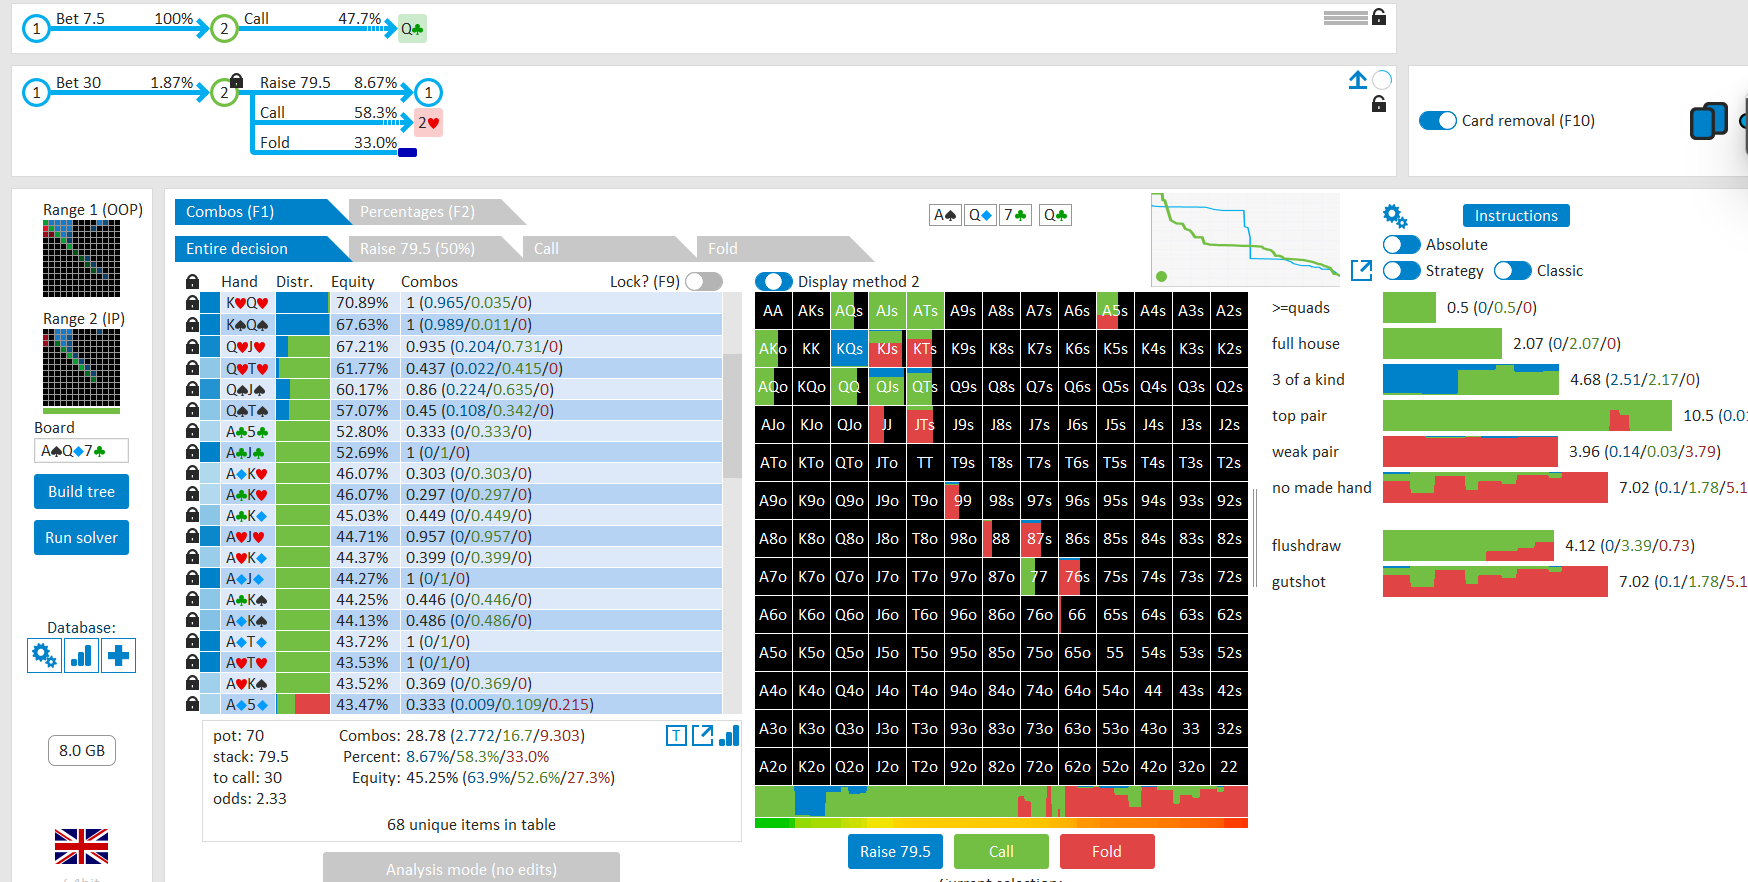The height and width of the screenshot is (882, 1748).
Task: Click the Equity column header
Action: coord(353,282)
